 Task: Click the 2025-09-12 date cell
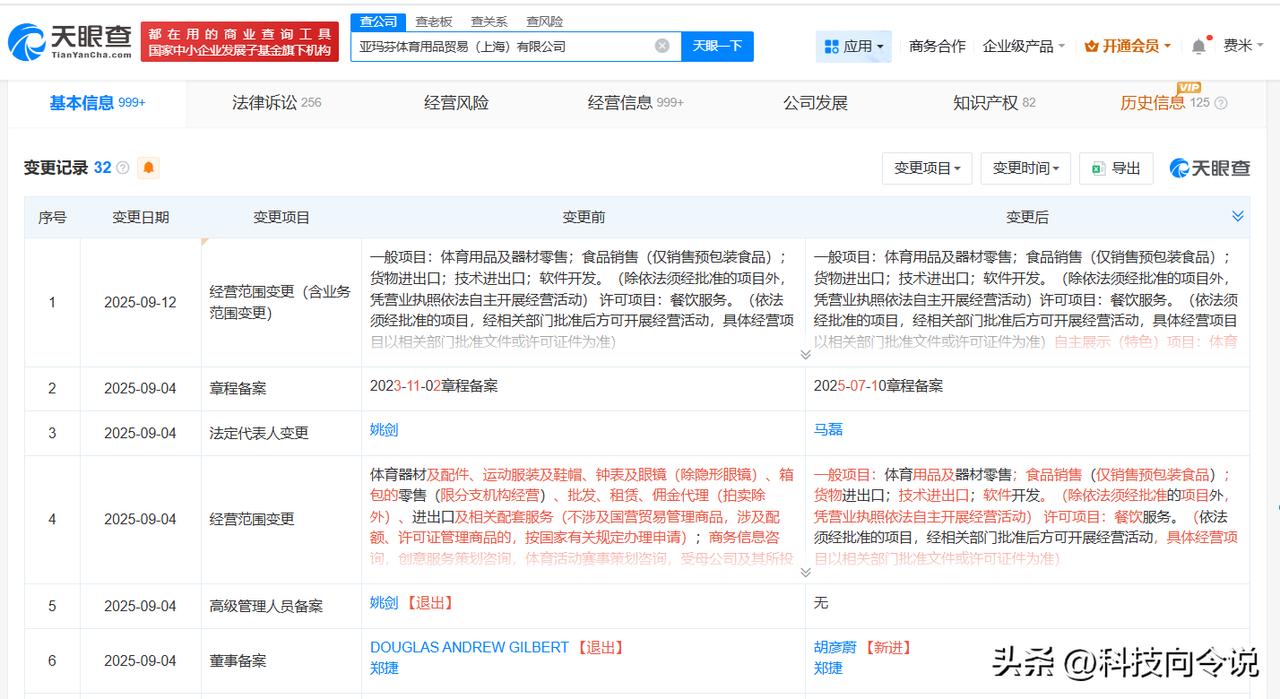tap(140, 302)
